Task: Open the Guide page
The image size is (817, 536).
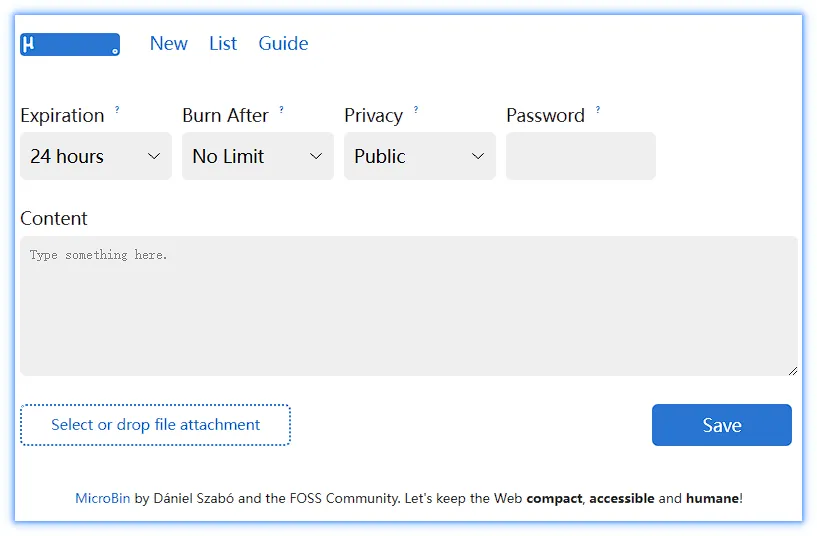Action: click(x=283, y=43)
